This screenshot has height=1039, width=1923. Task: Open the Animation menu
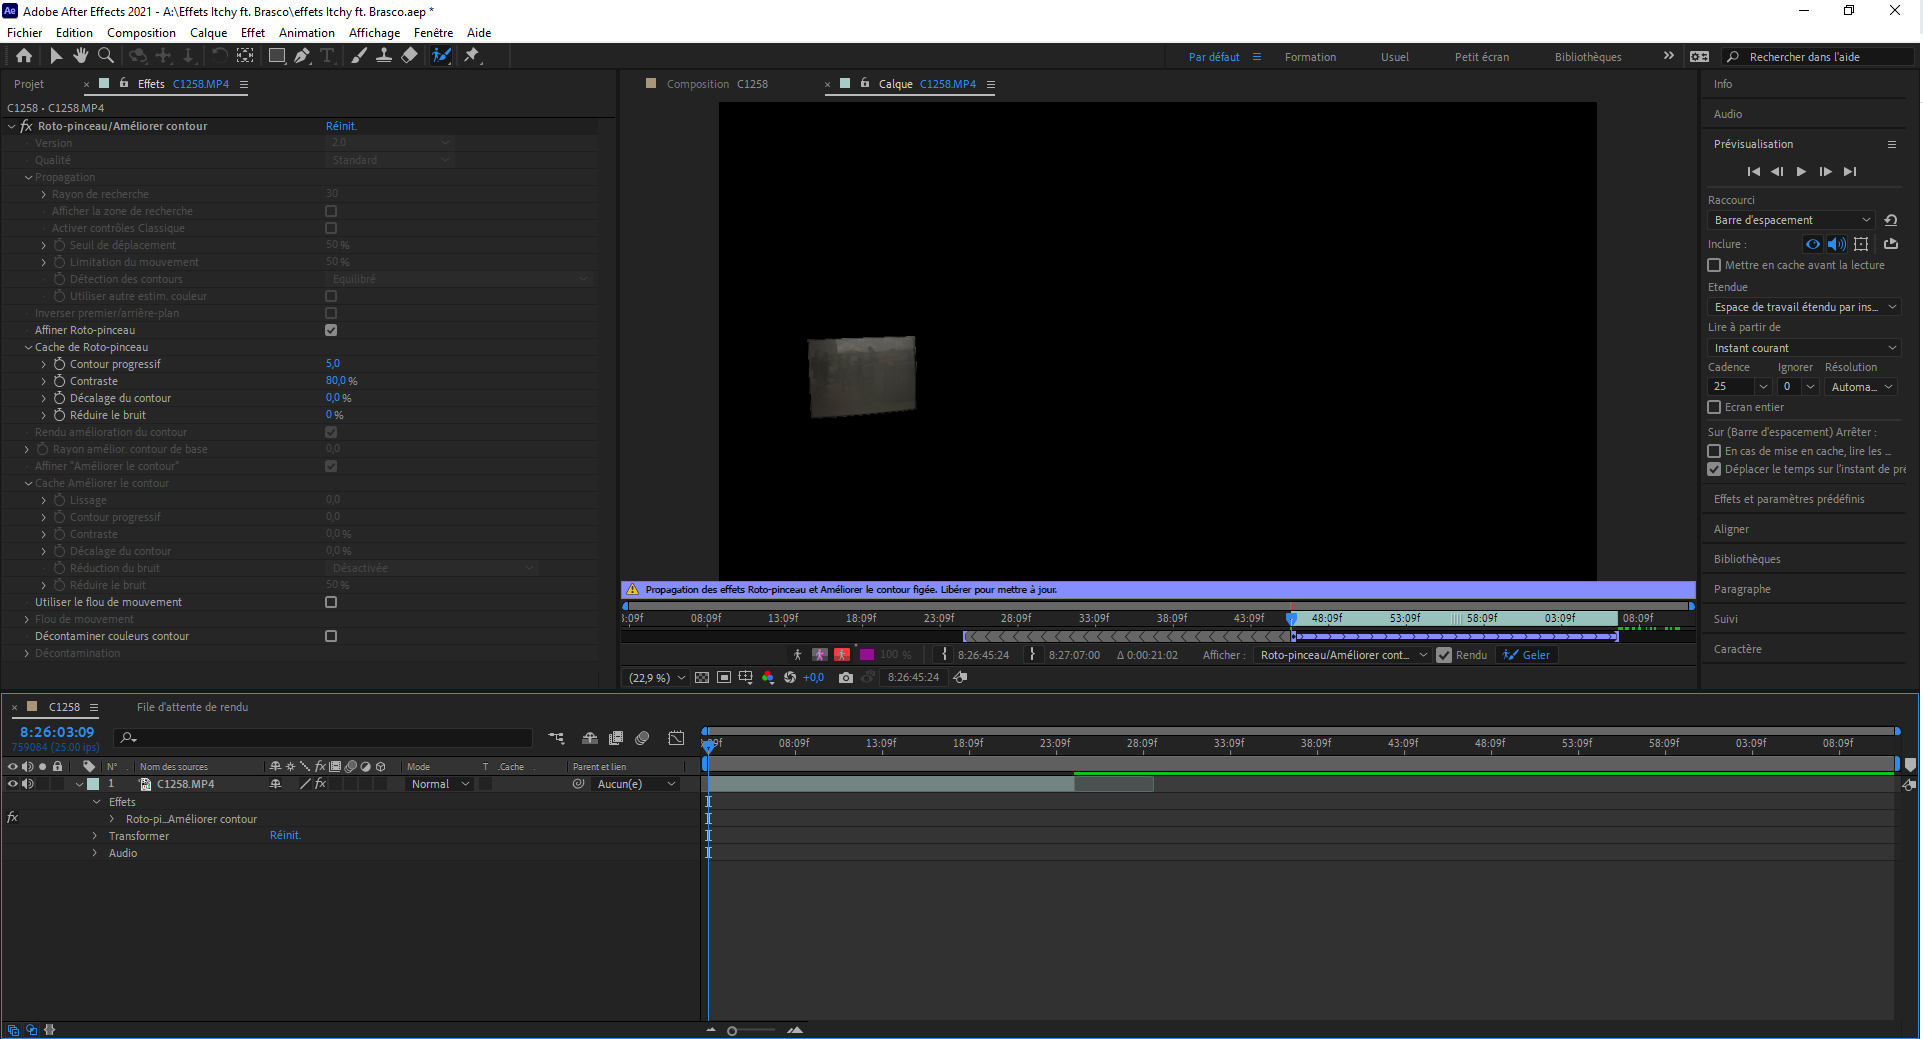point(307,33)
